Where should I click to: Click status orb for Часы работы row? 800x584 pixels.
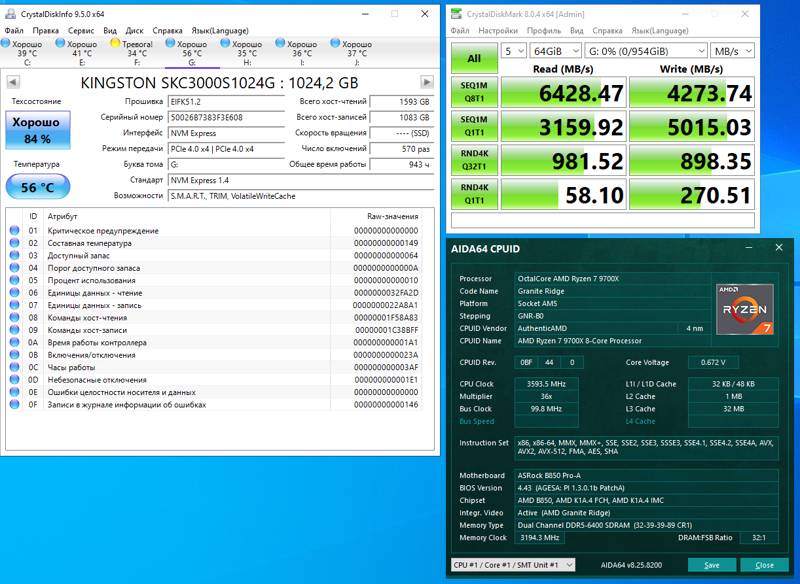(x=14, y=367)
